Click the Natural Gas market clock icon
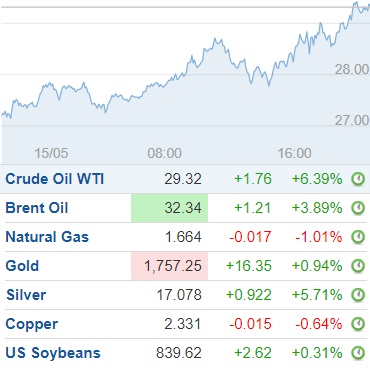The width and height of the screenshot is (370, 375). (358, 237)
